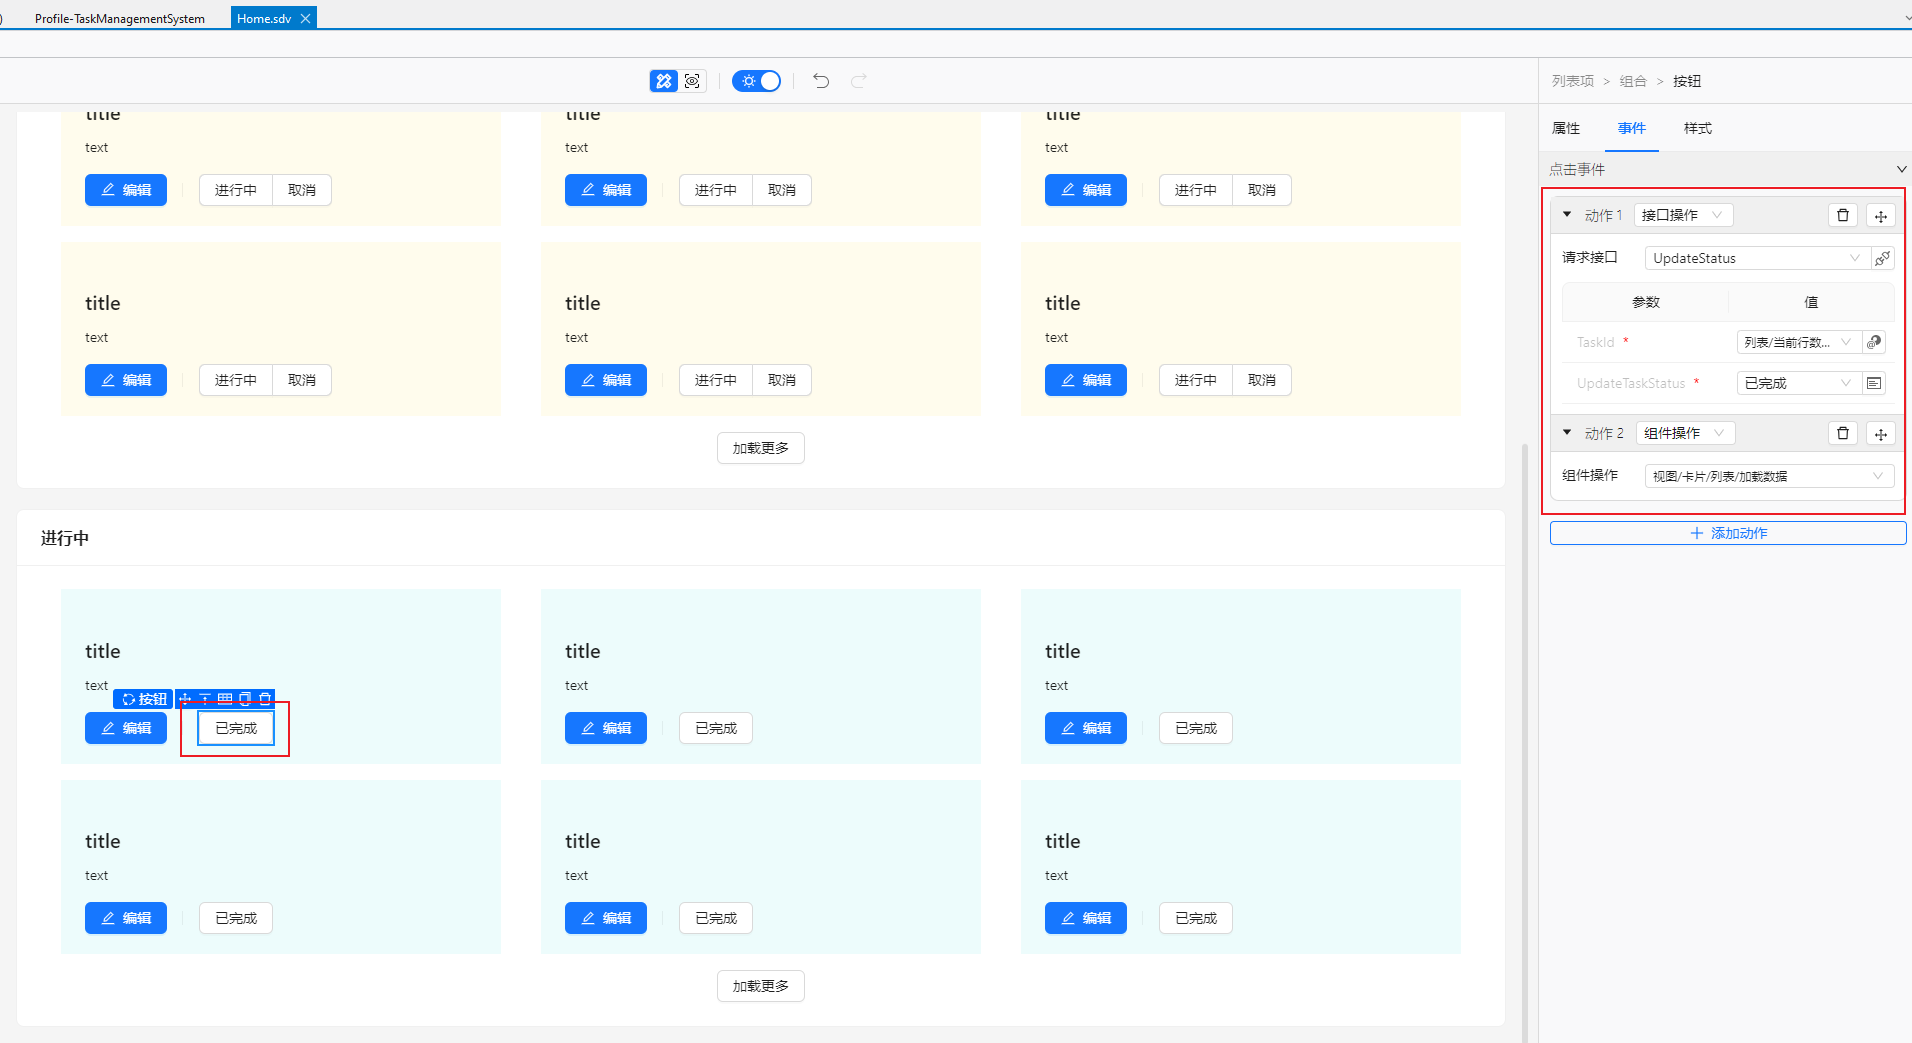The width and height of the screenshot is (1912, 1043).
Task: Switch to the 样式 tab
Action: pyautogui.click(x=1698, y=128)
